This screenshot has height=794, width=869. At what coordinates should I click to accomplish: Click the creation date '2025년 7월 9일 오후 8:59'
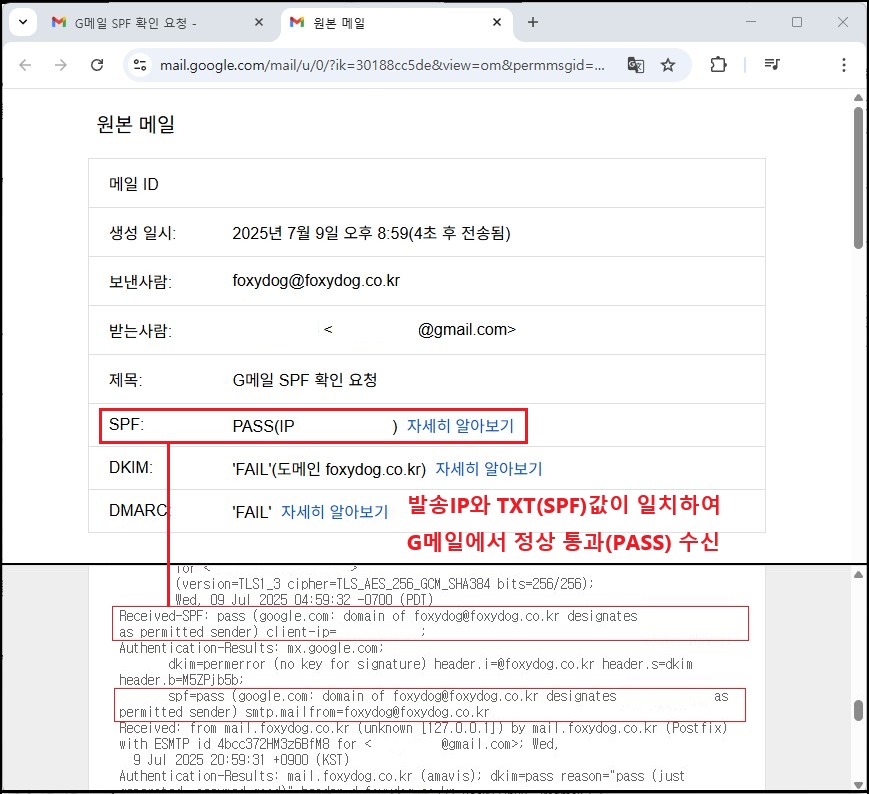(x=320, y=233)
